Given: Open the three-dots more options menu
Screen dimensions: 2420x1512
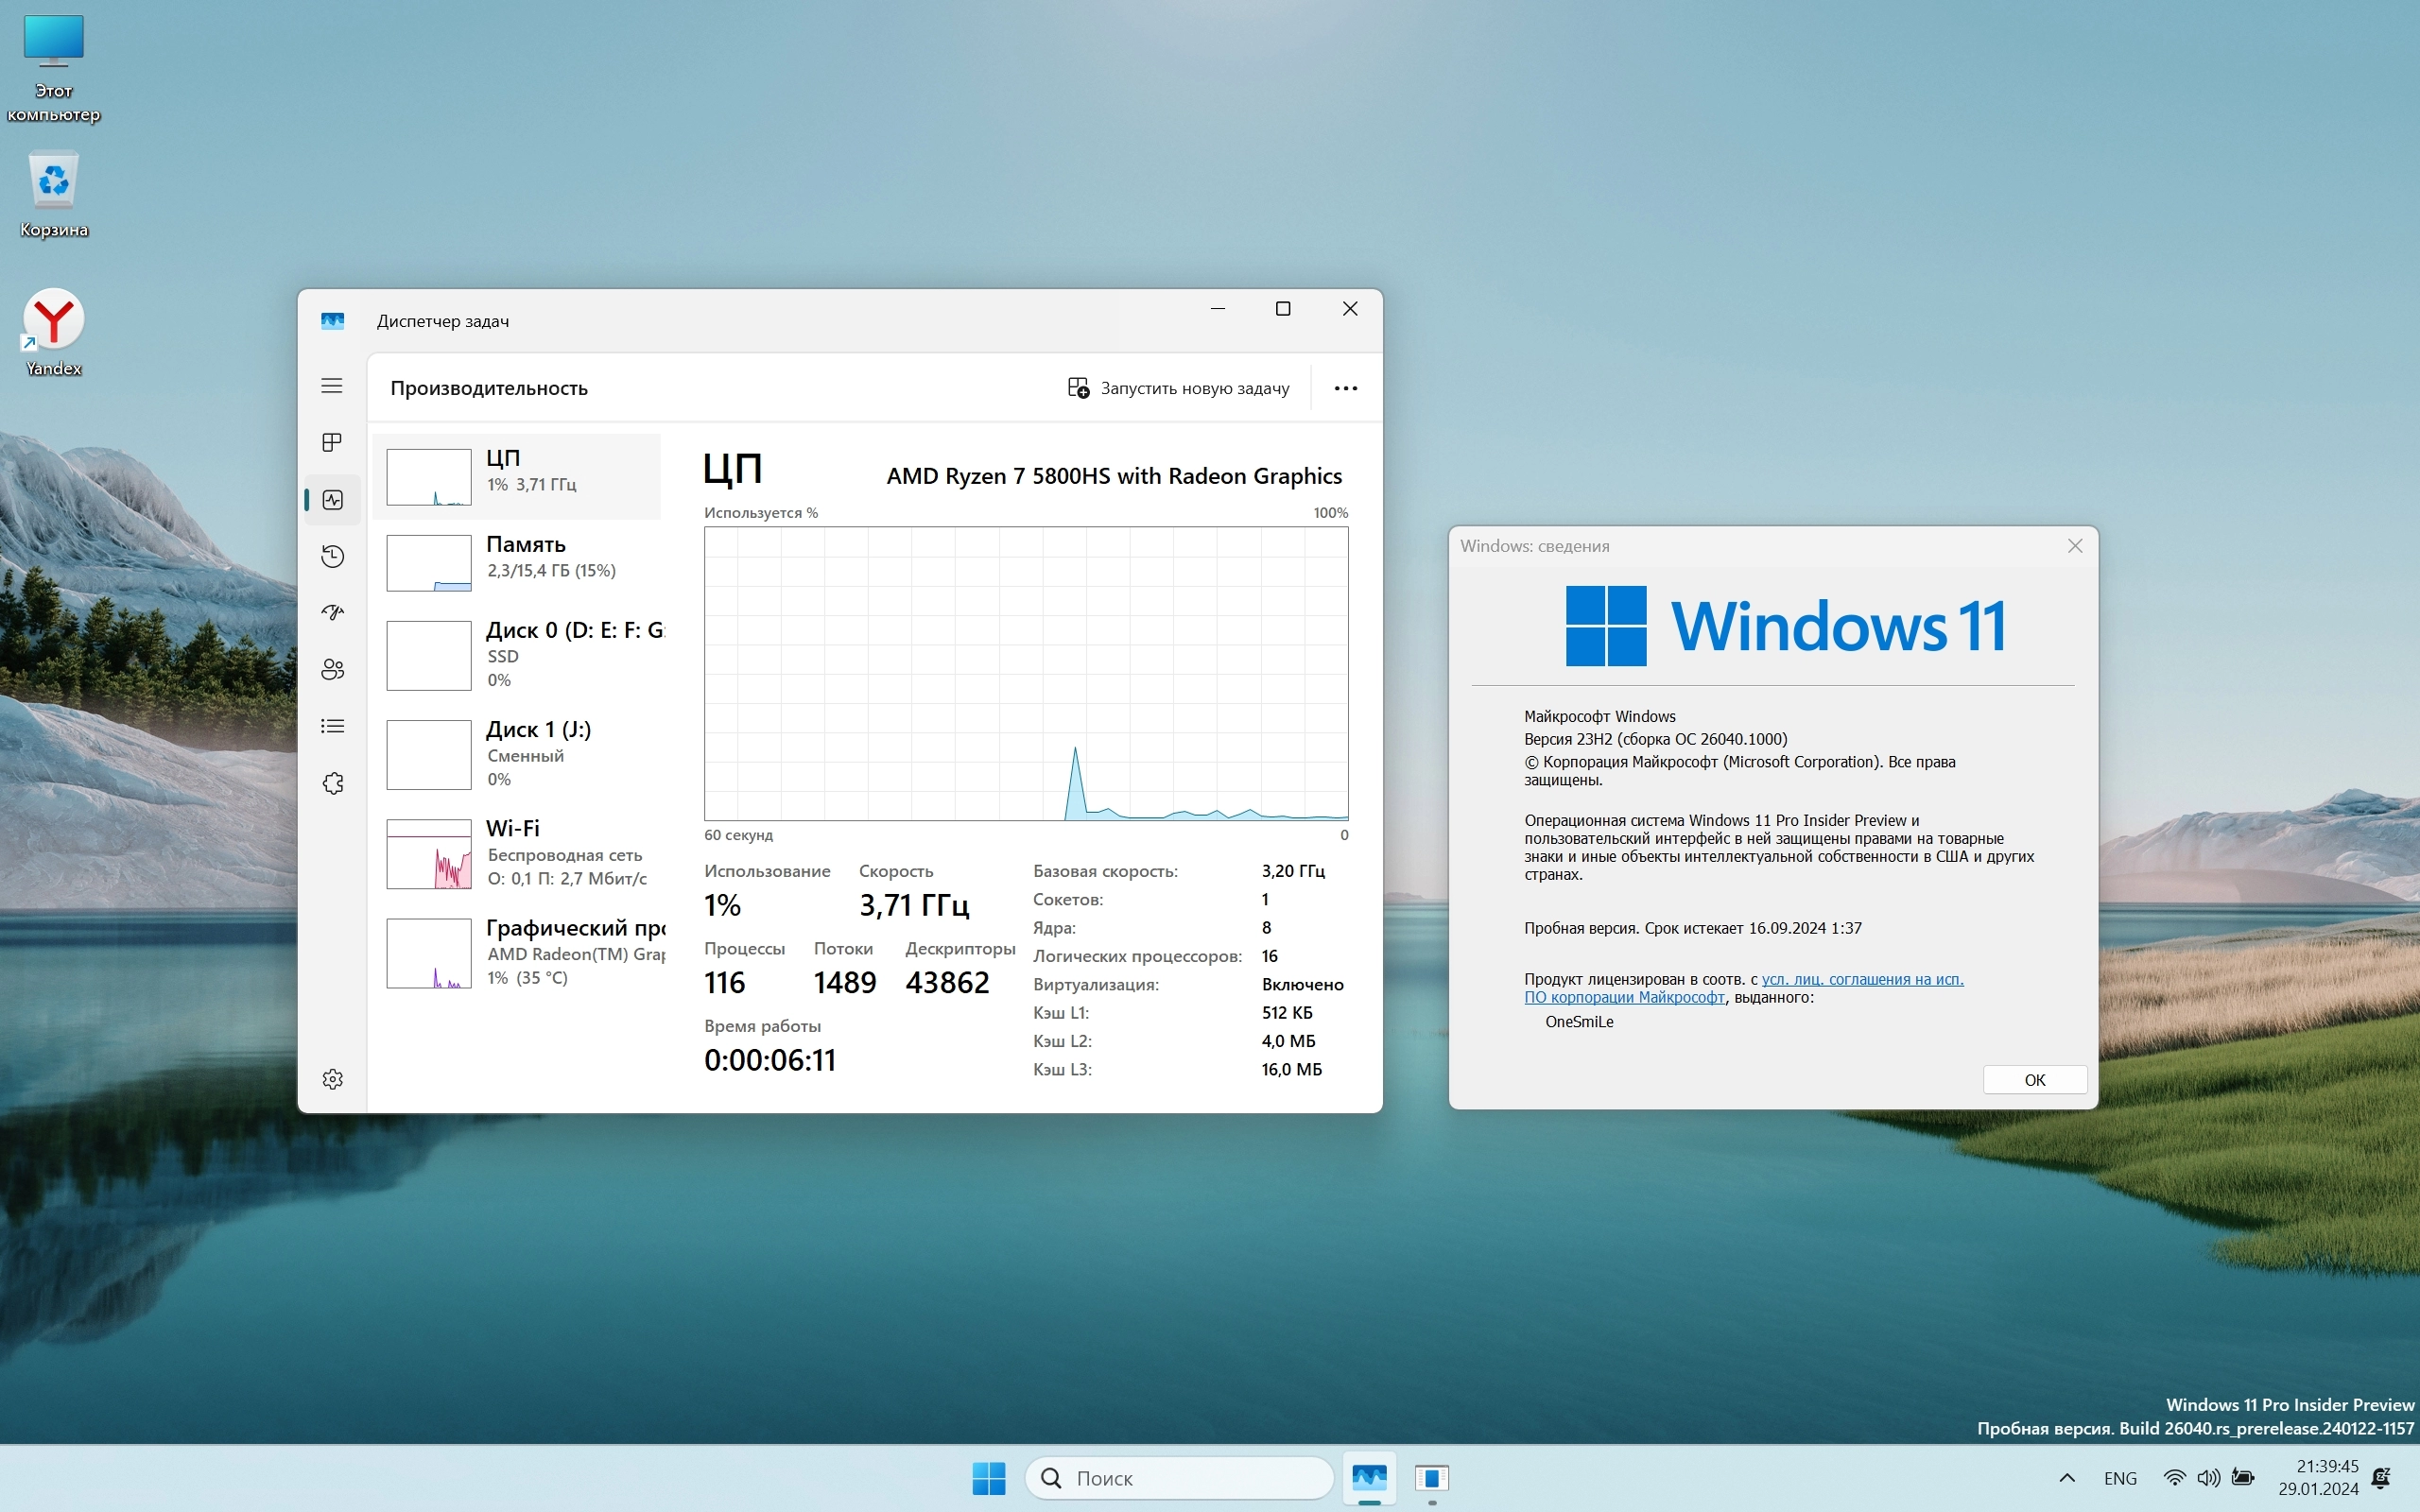Looking at the screenshot, I should 1345,388.
